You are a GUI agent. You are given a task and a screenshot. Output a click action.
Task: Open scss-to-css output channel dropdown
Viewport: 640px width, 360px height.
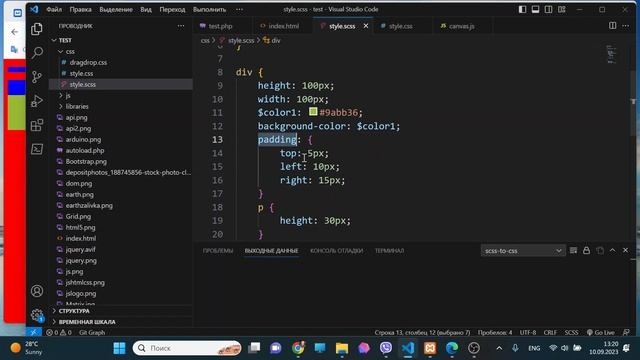pos(523,251)
